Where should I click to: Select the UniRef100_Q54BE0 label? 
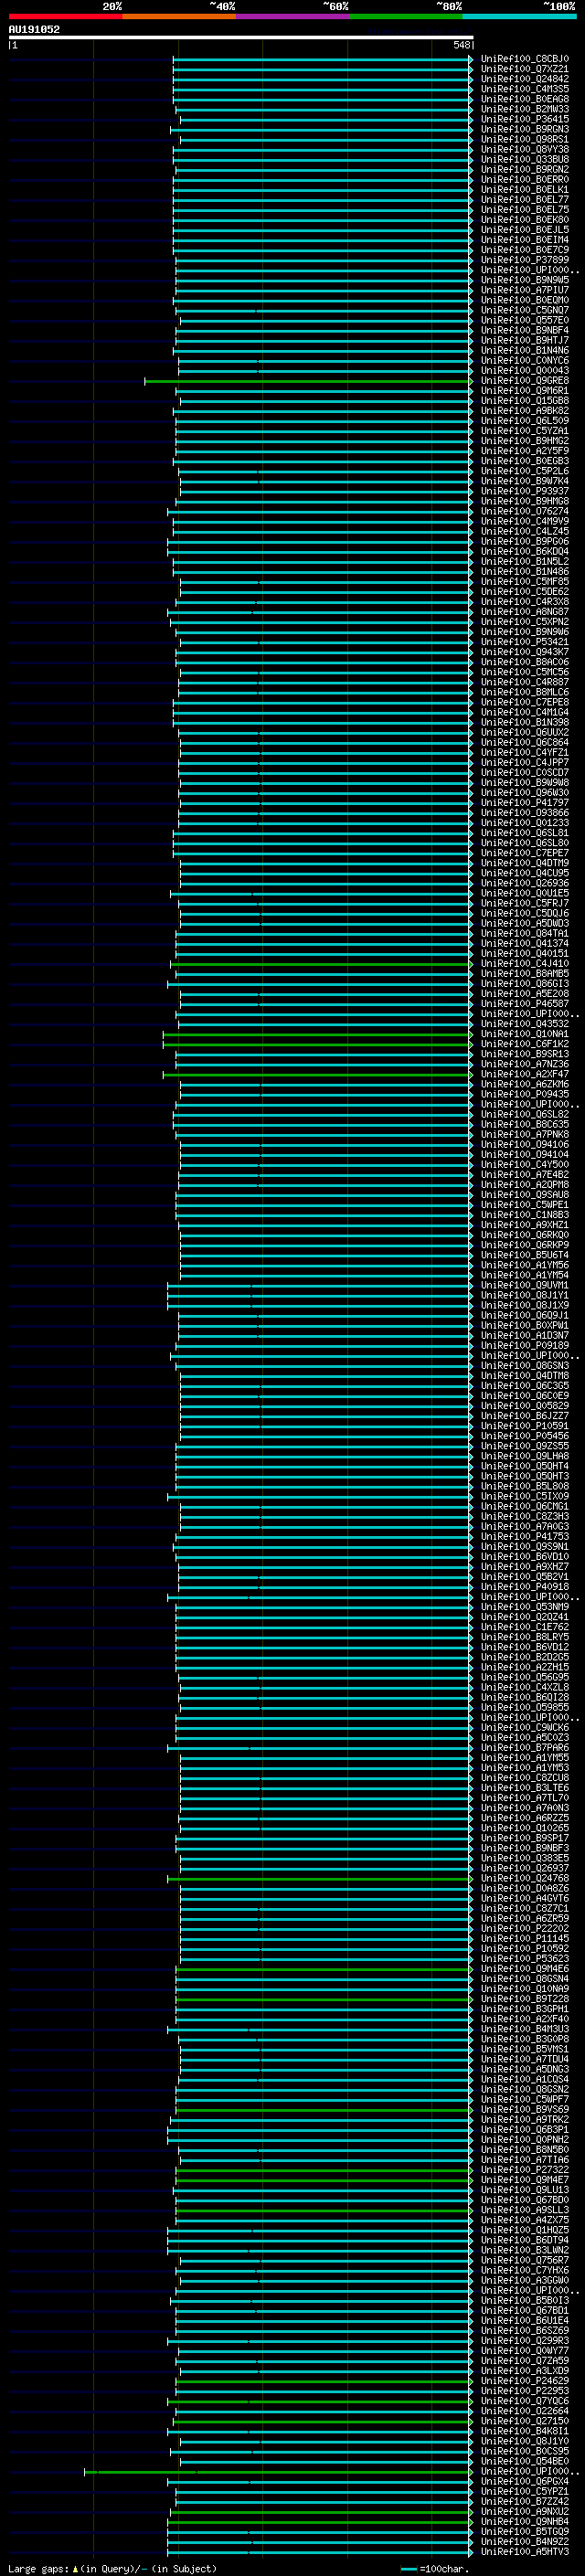point(524,2461)
